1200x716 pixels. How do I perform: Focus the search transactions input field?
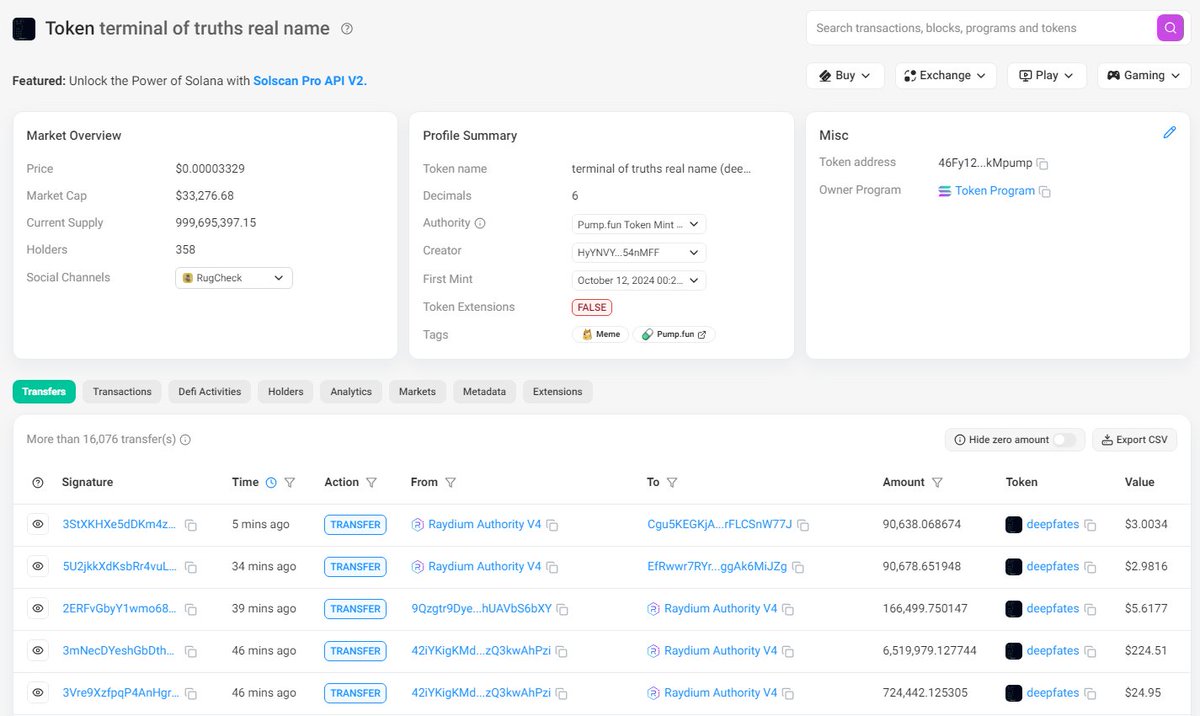tap(980, 28)
